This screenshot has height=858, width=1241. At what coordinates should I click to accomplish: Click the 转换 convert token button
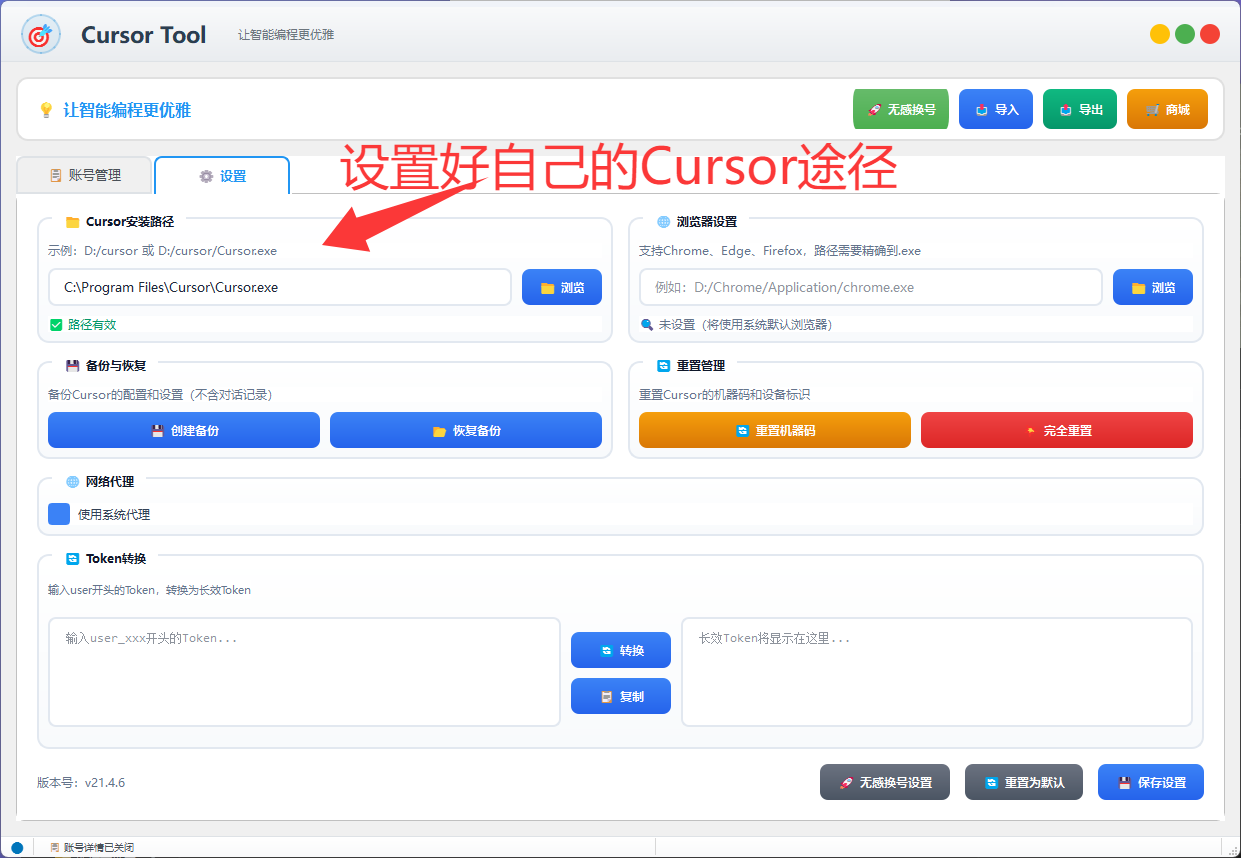[620, 650]
